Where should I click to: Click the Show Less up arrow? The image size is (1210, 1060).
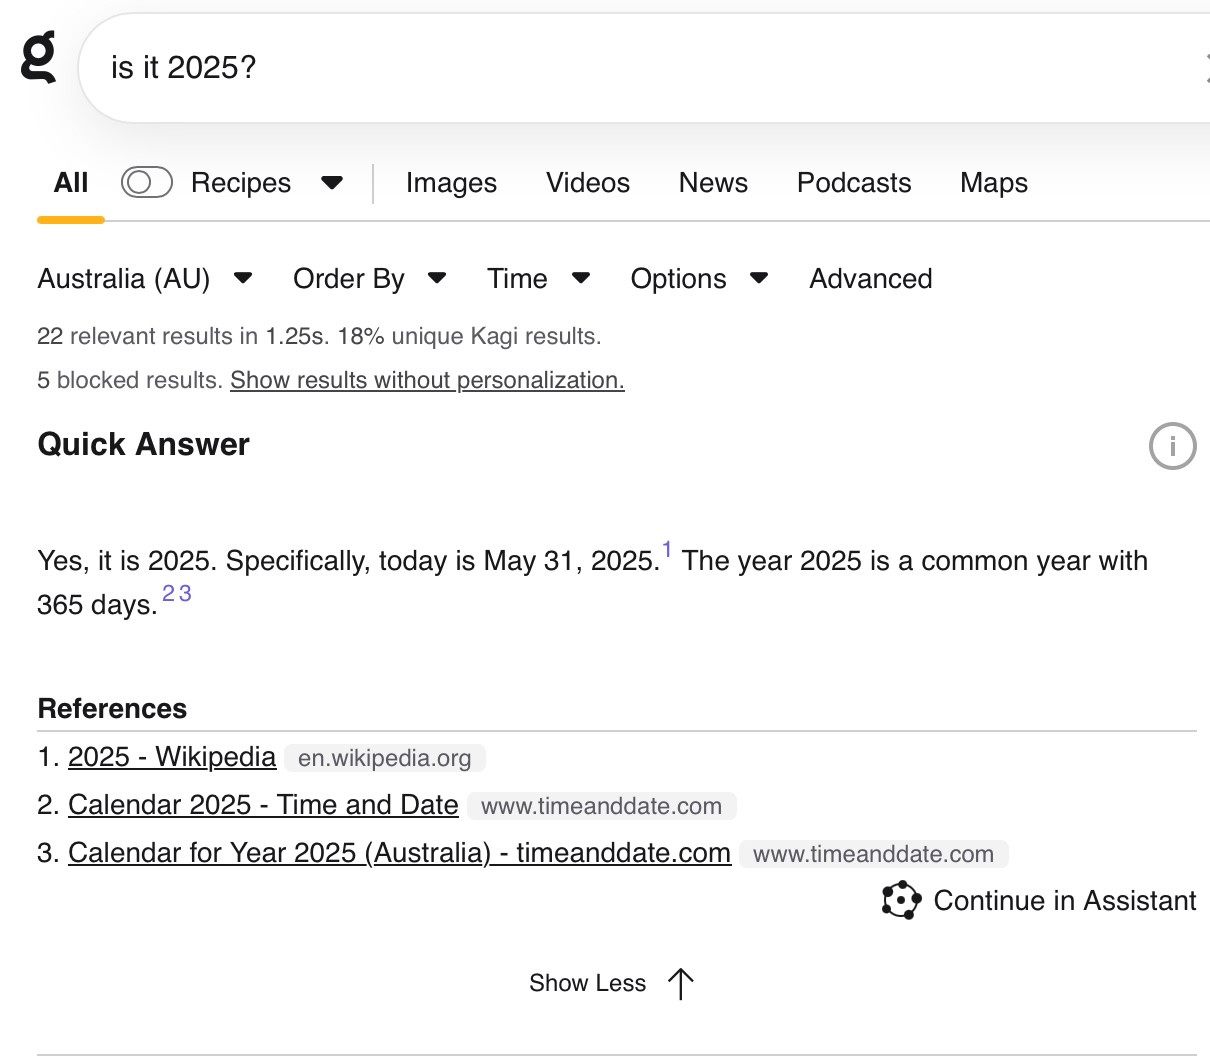pos(680,984)
